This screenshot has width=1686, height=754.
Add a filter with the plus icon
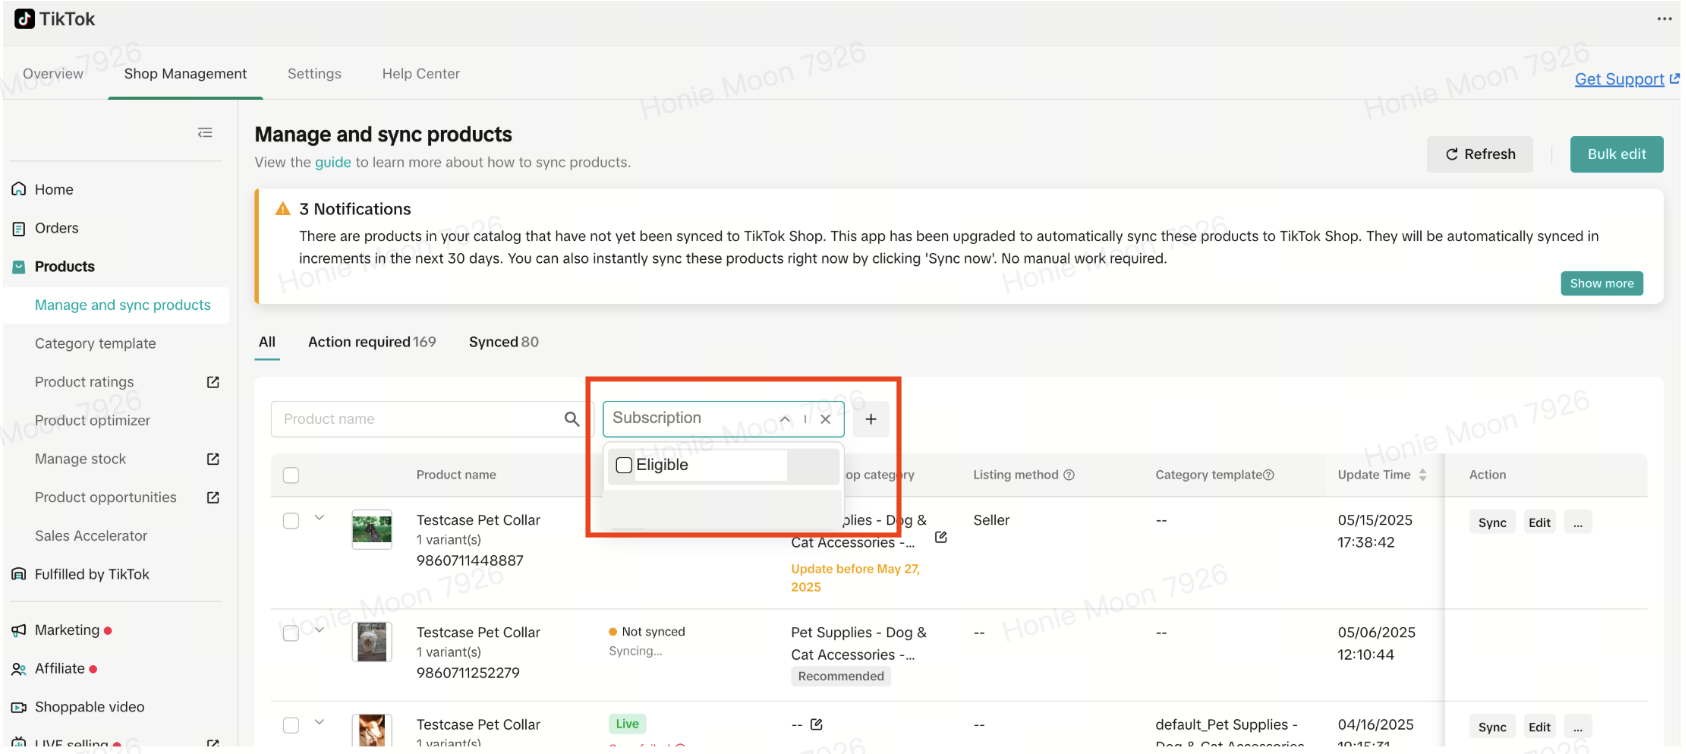point(871,419)
